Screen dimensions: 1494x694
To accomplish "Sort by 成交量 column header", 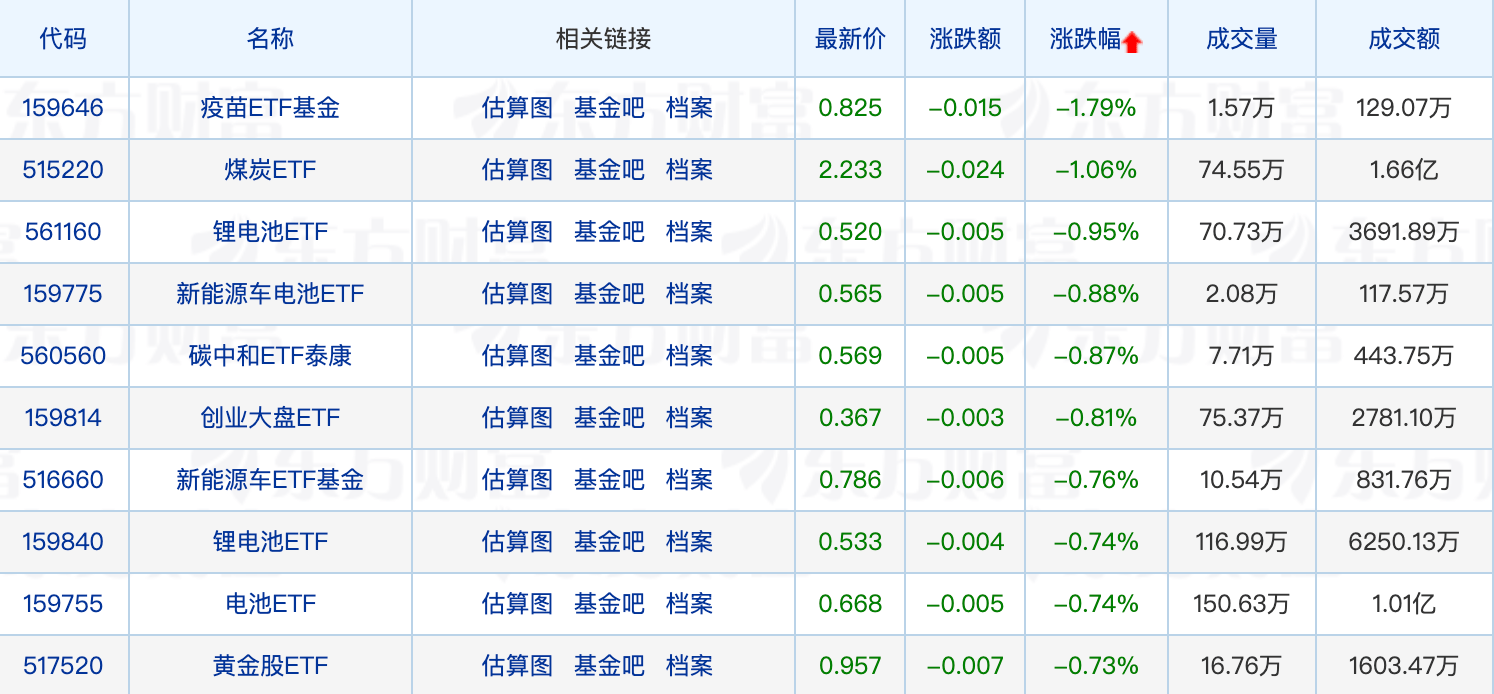I will 1241,39.
